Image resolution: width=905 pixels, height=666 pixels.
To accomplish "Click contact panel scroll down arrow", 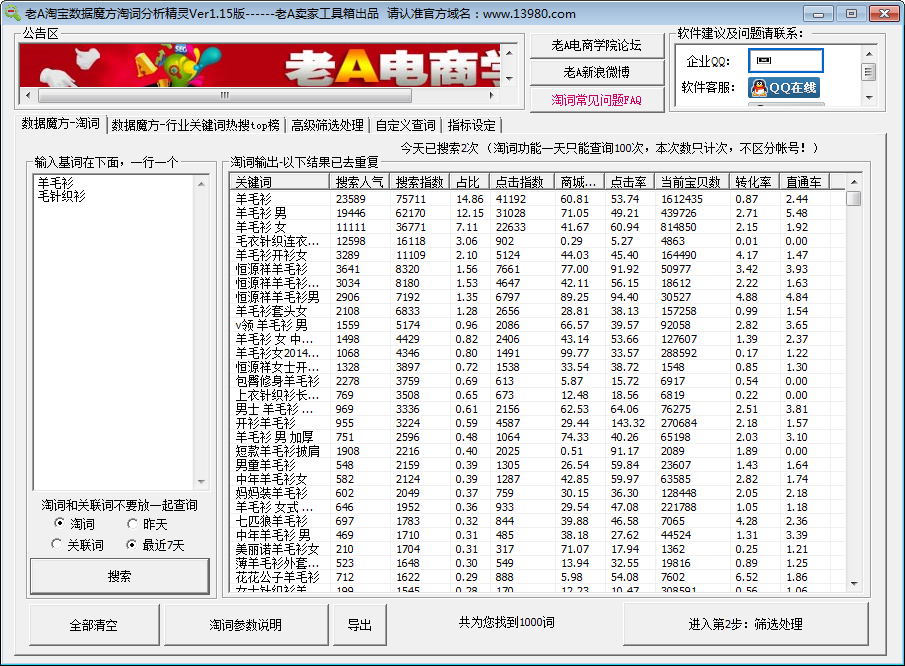I will coord(869,98).
